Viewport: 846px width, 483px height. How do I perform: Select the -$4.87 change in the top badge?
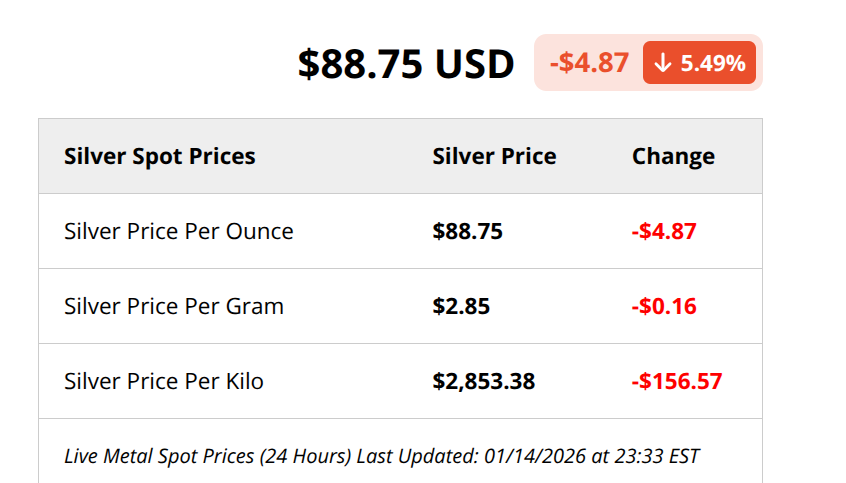[x=589, y=63]
